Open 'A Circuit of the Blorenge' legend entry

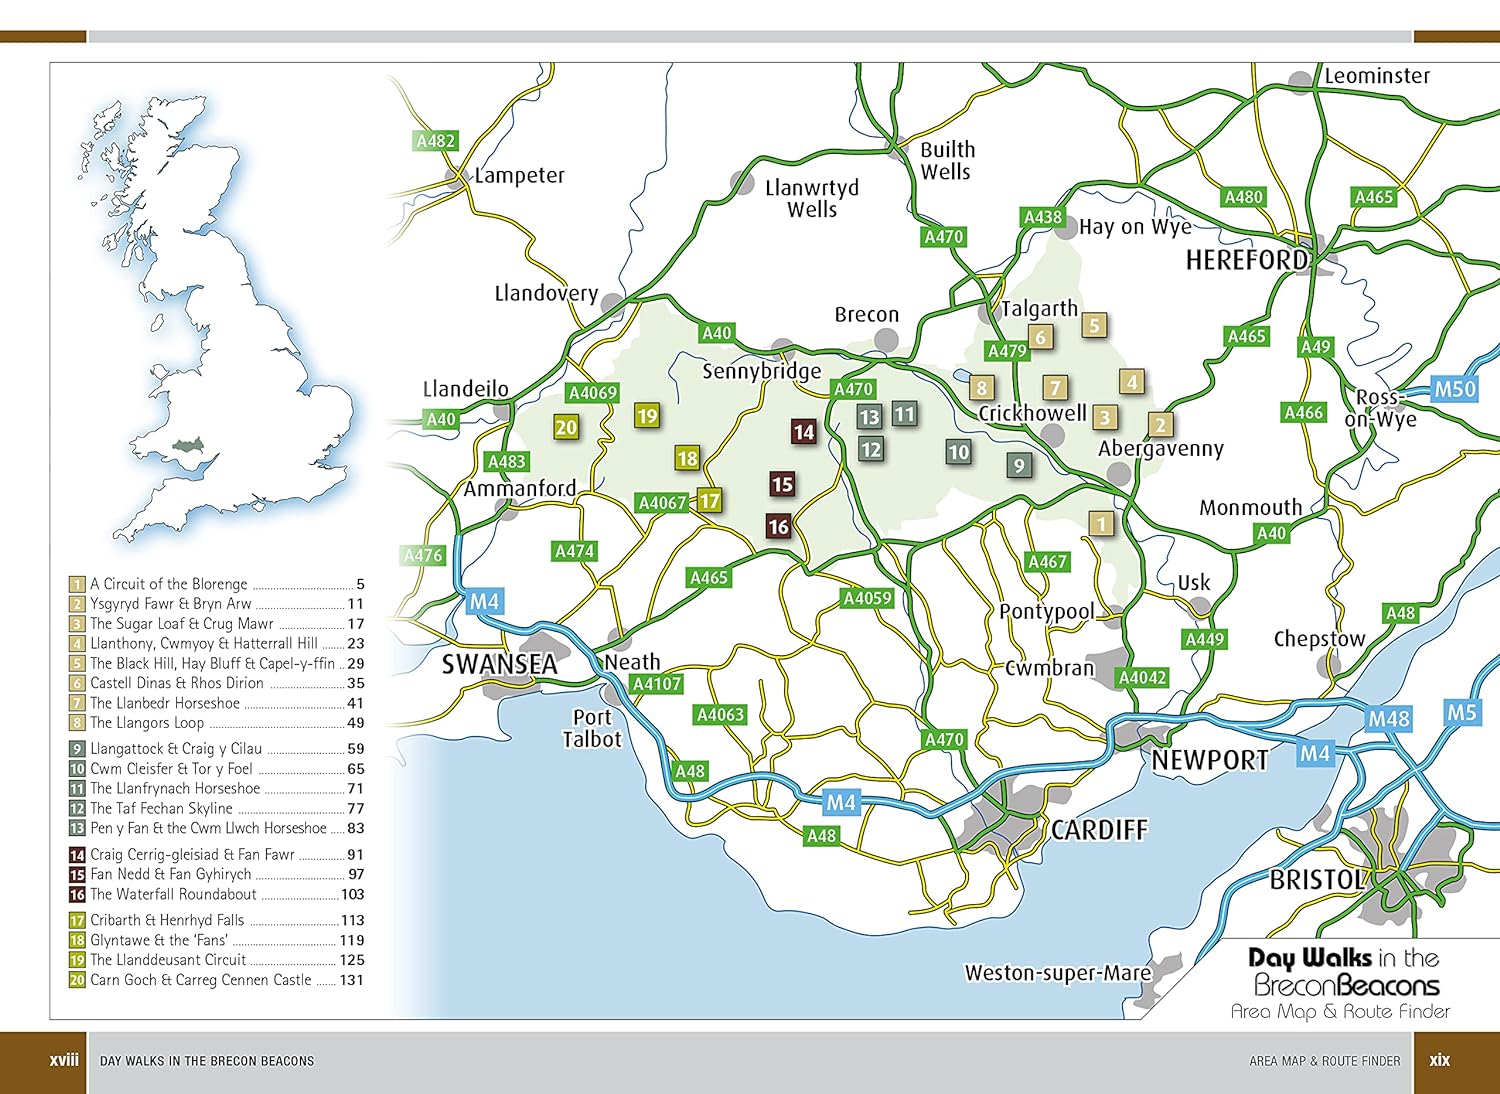[x=168, y=584]
